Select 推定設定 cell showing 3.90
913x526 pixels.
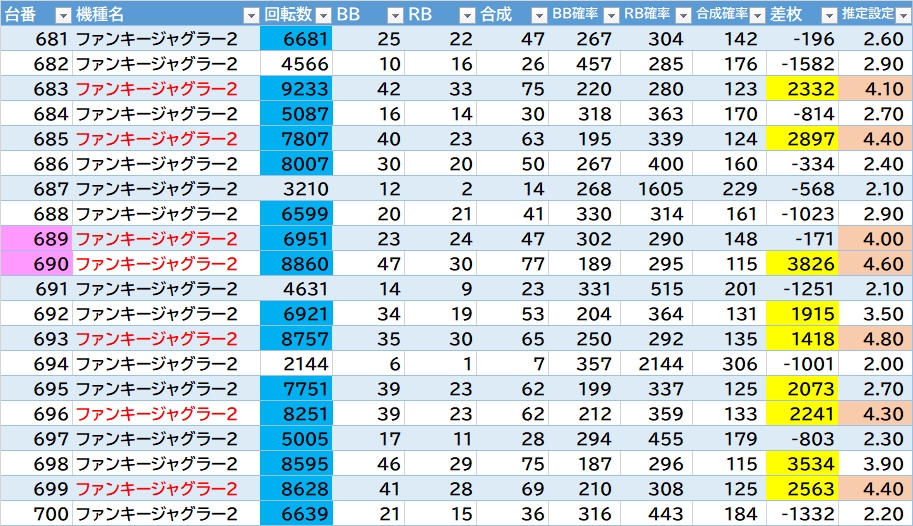pos(875,464)
